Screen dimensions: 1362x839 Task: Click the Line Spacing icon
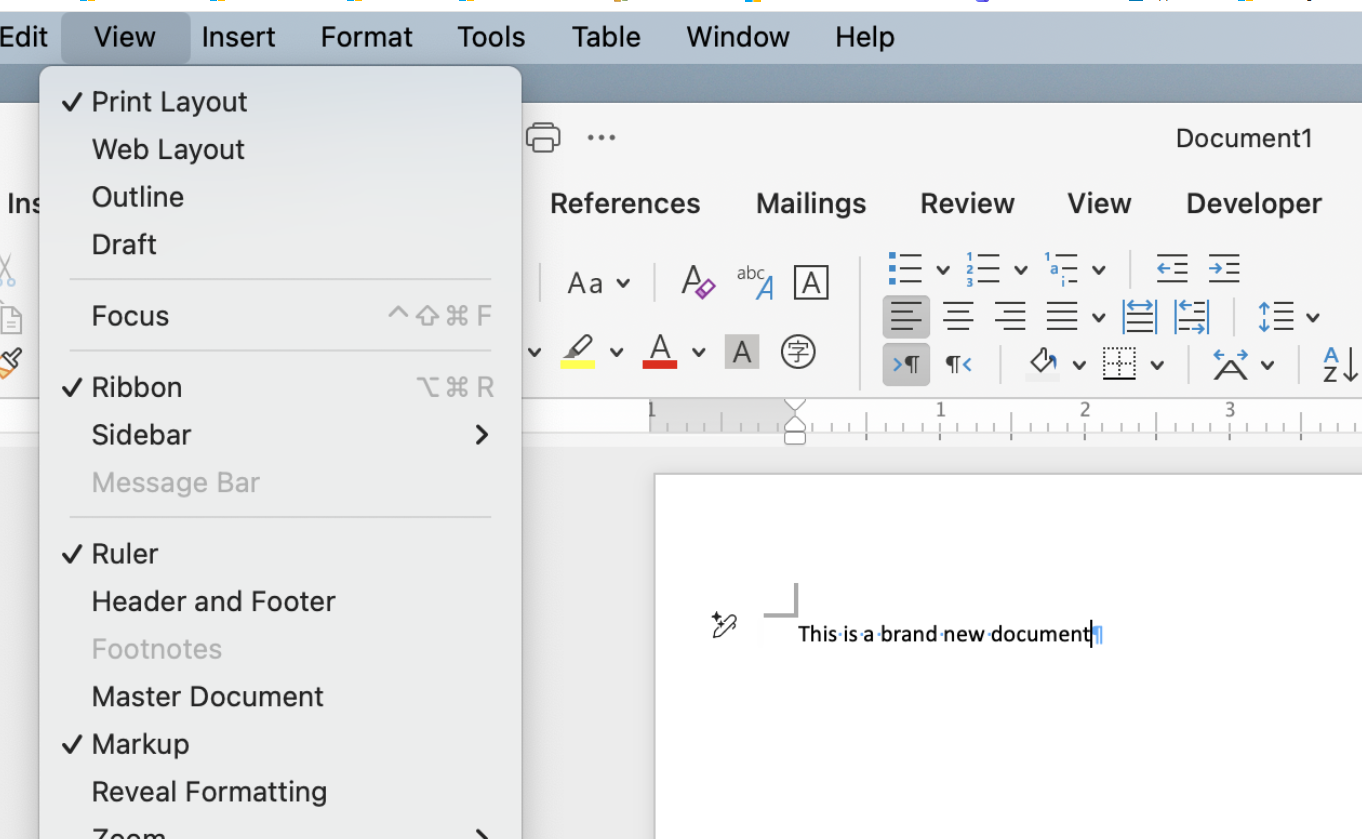coord(1276,318)
